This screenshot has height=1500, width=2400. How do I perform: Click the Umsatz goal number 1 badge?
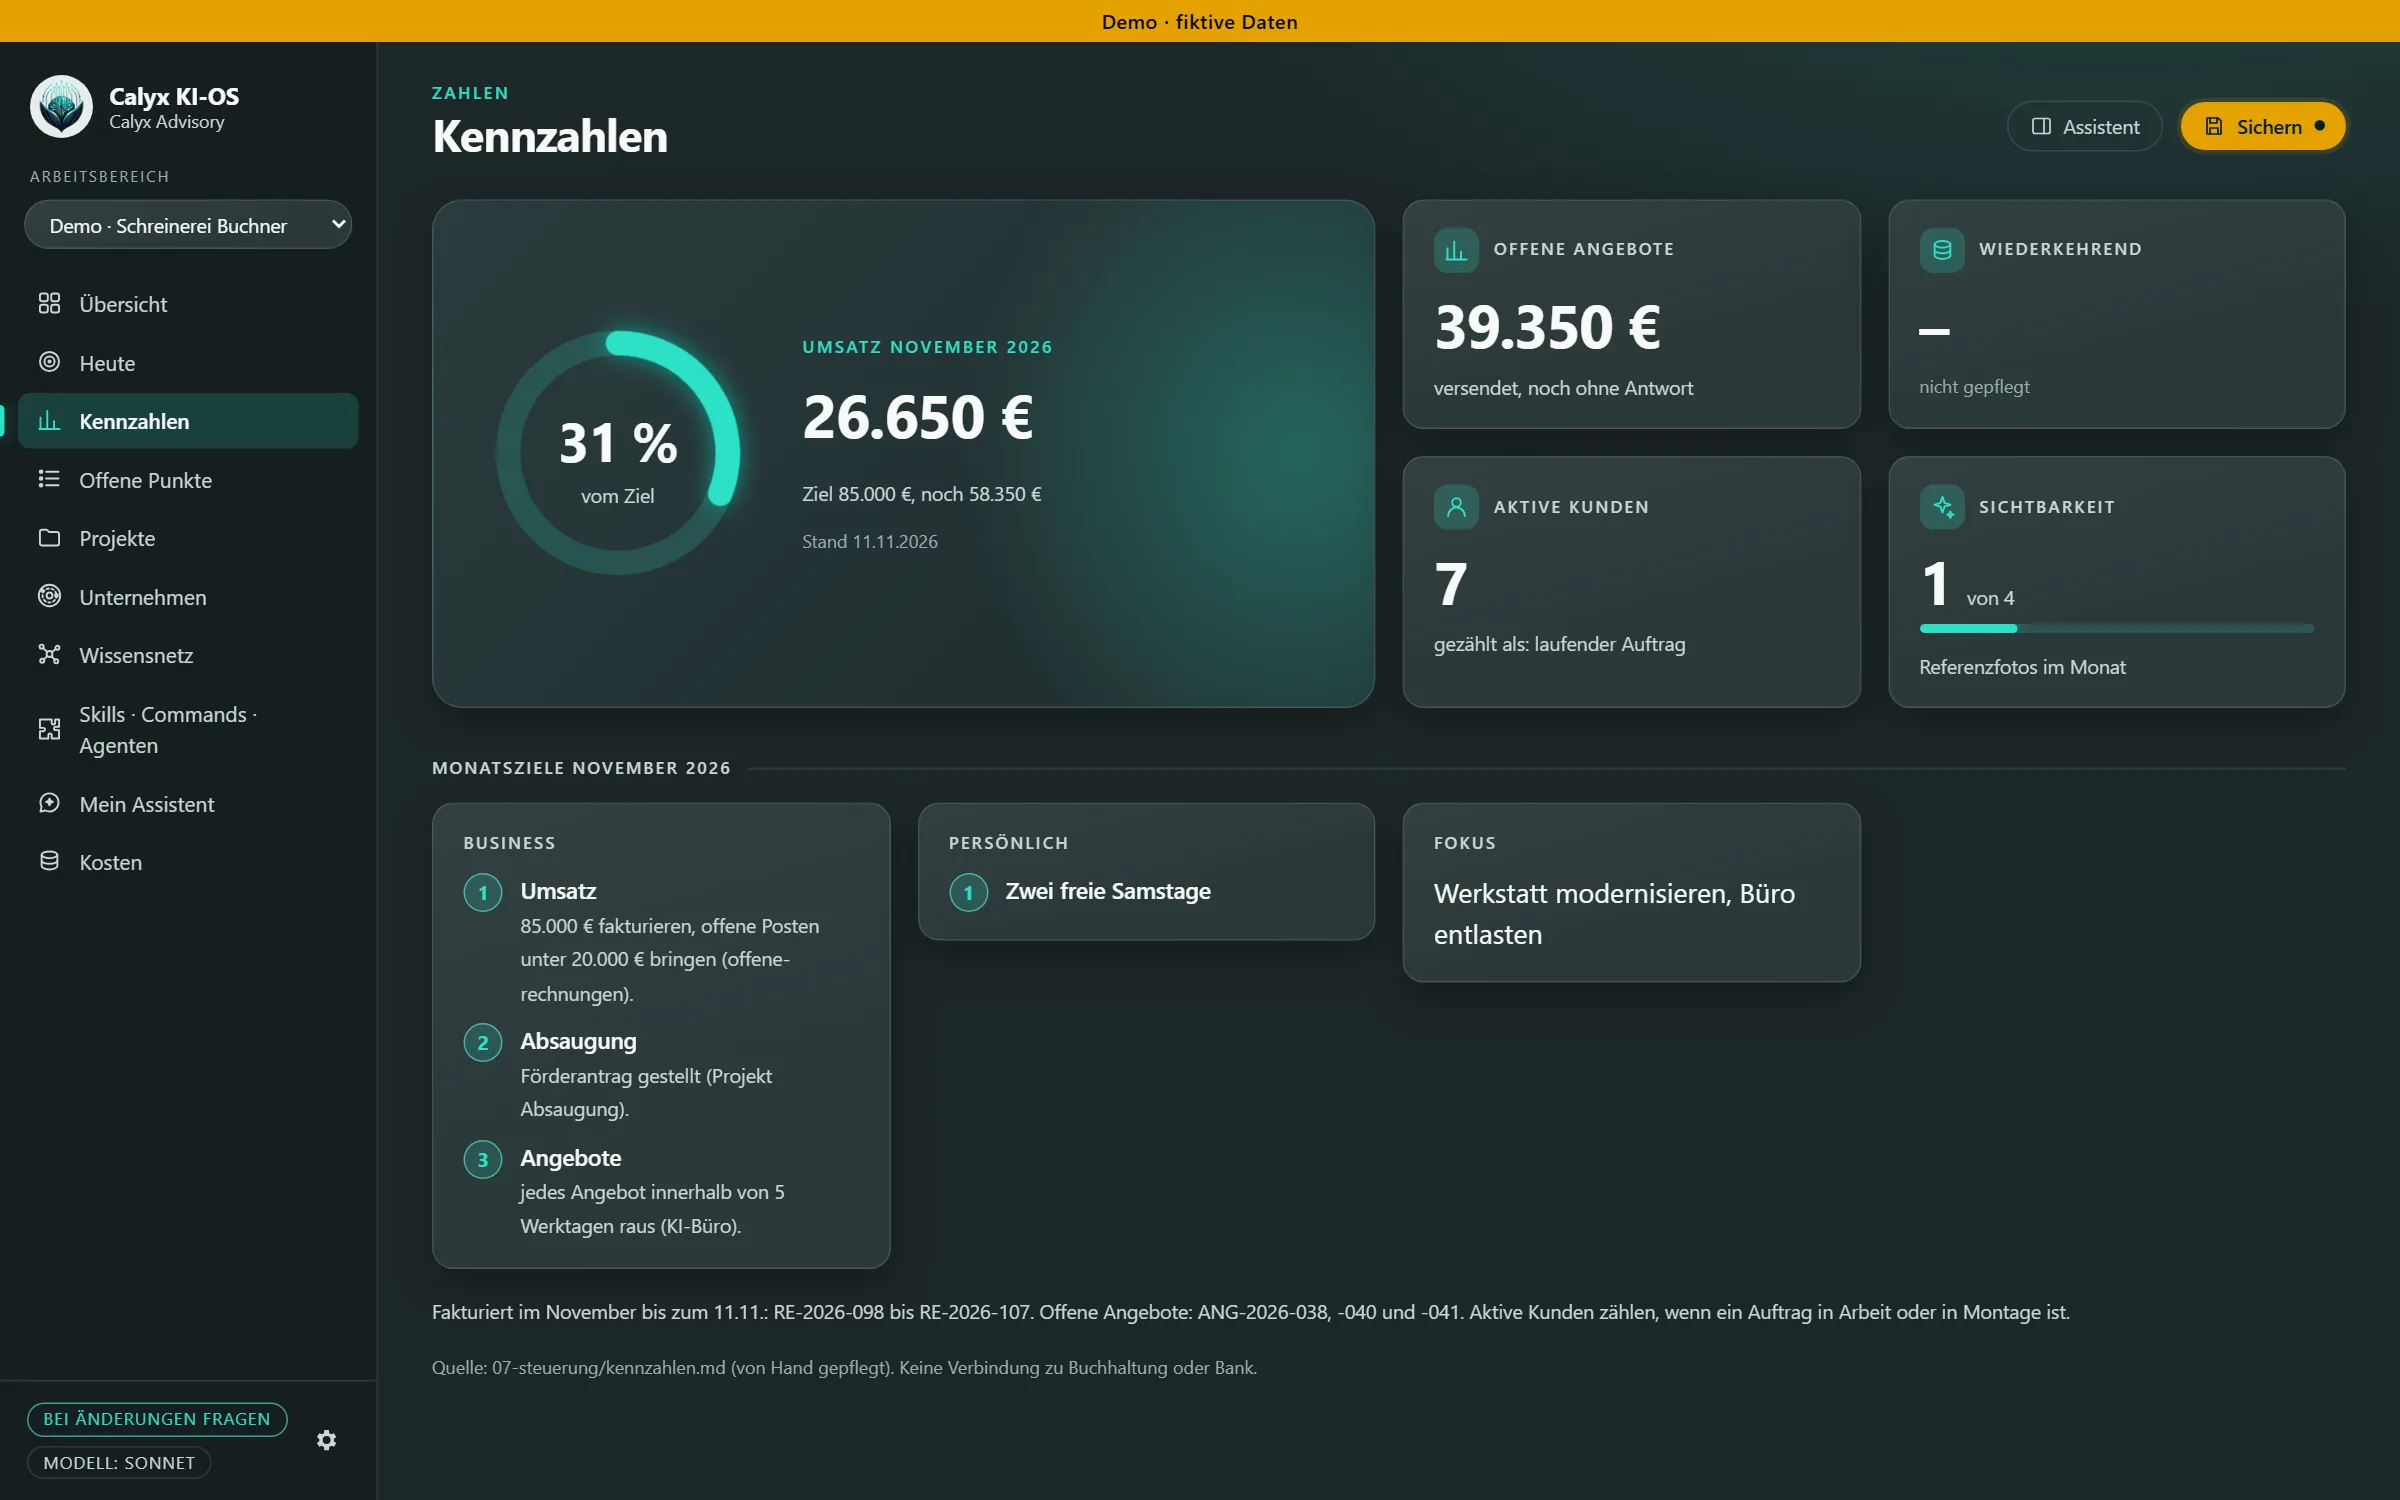click(483, 893)
